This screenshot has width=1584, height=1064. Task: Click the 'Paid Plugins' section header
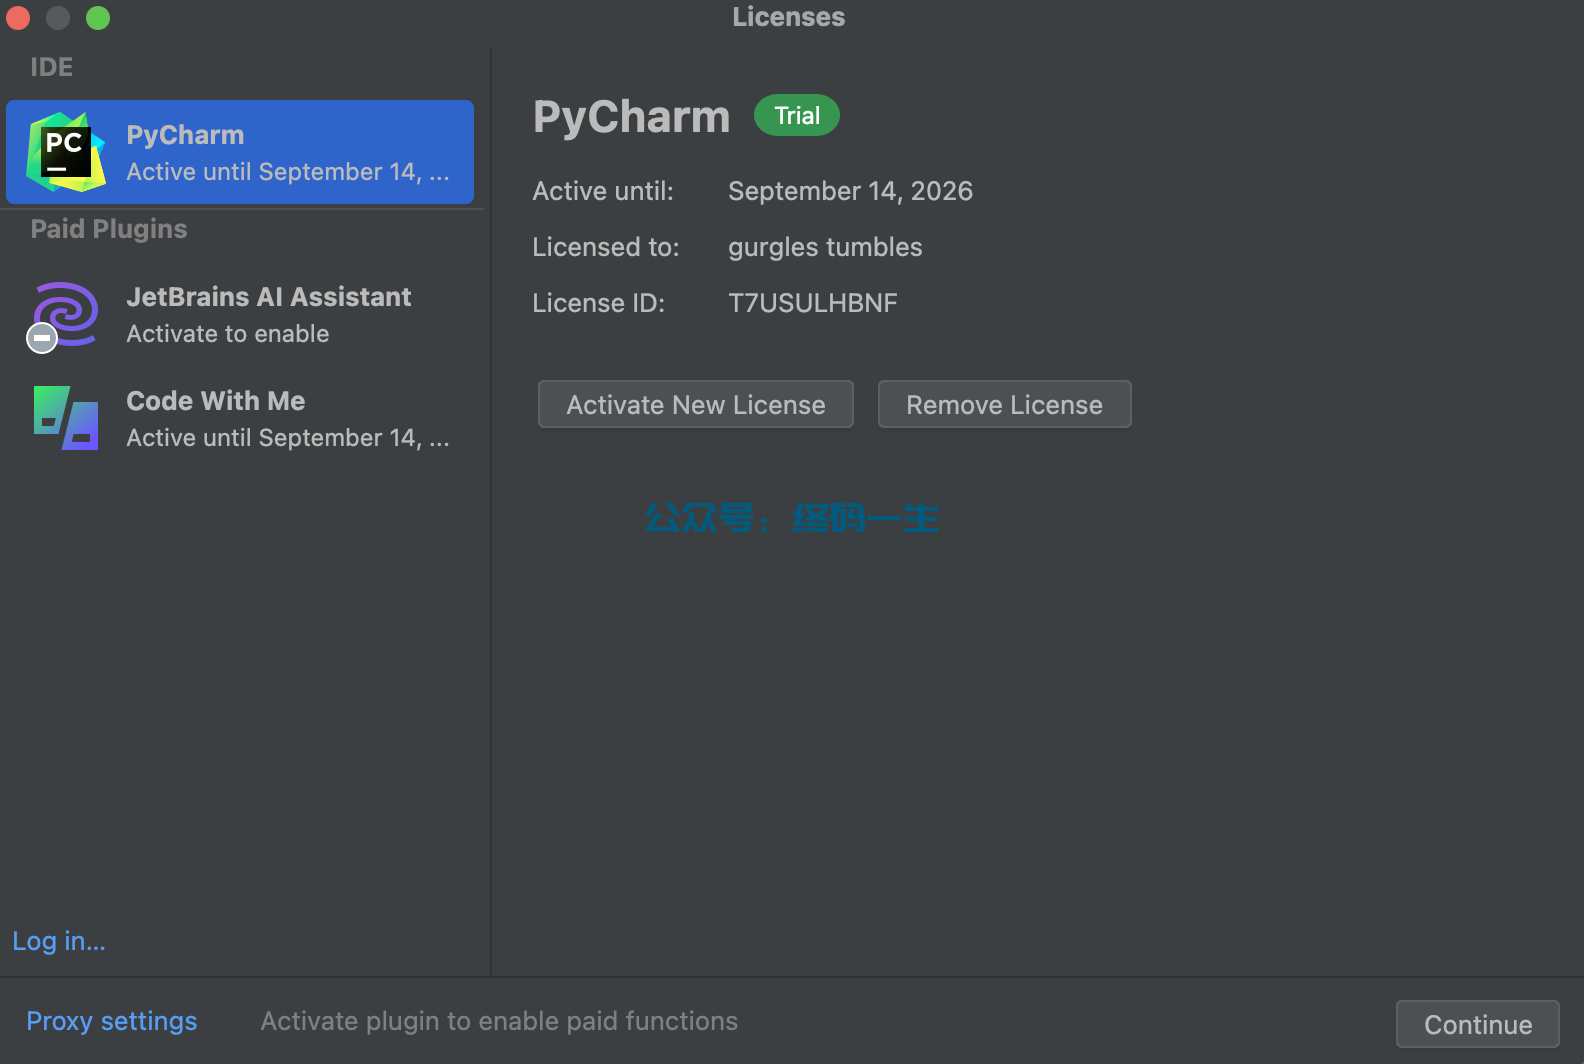109,229
